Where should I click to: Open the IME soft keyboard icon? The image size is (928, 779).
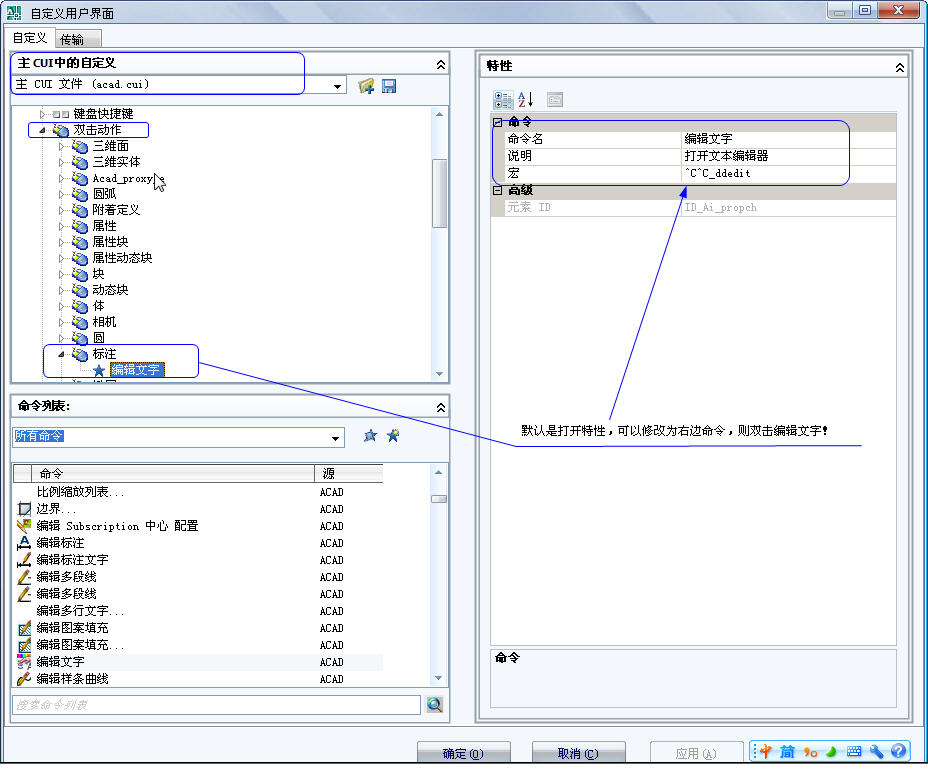point(854,752)
